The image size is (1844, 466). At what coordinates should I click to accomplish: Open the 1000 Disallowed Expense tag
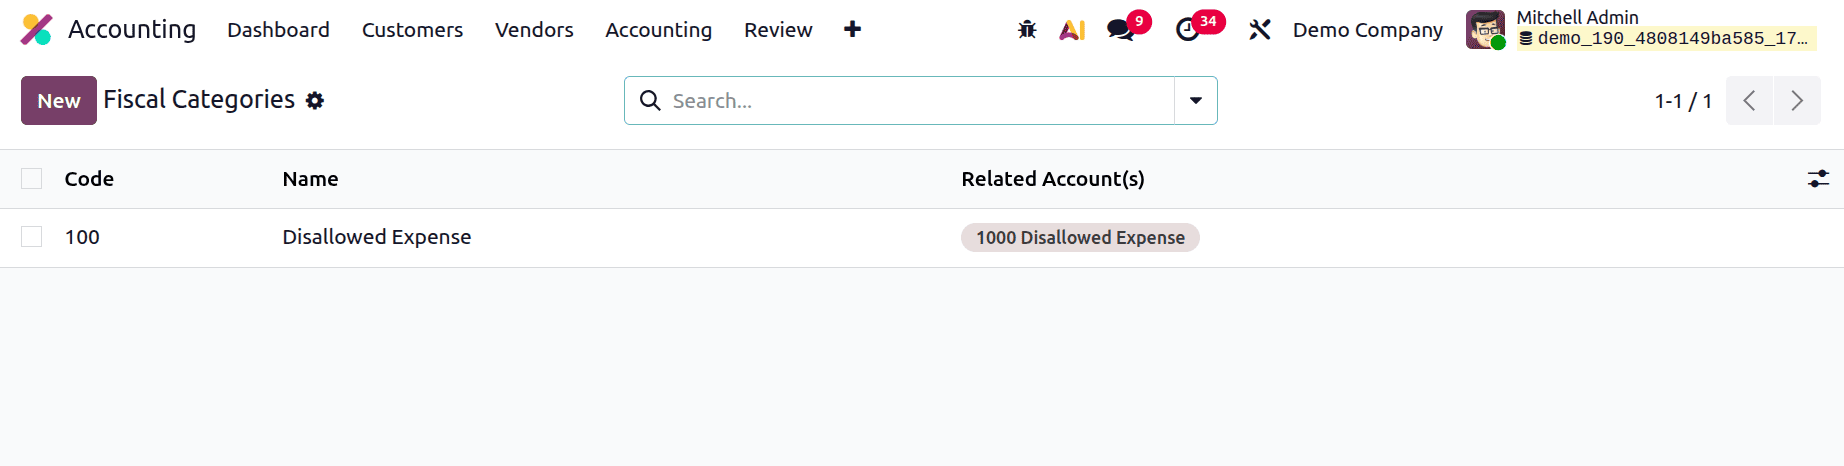click(x=1080, y=238)
